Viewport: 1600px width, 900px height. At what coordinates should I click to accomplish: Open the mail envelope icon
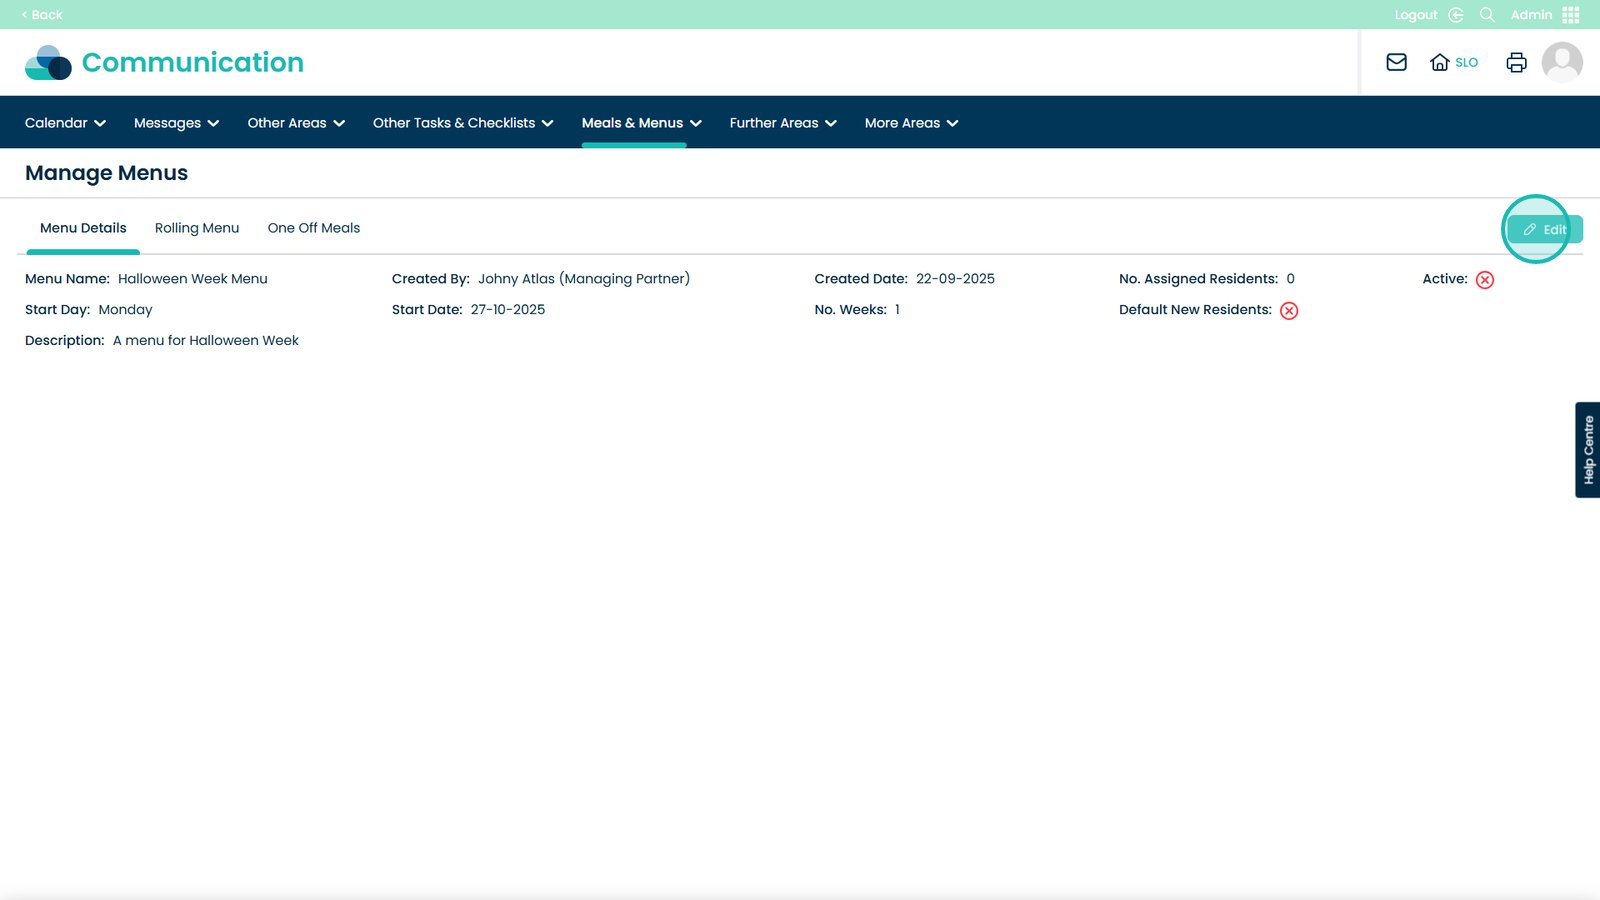1396,62
